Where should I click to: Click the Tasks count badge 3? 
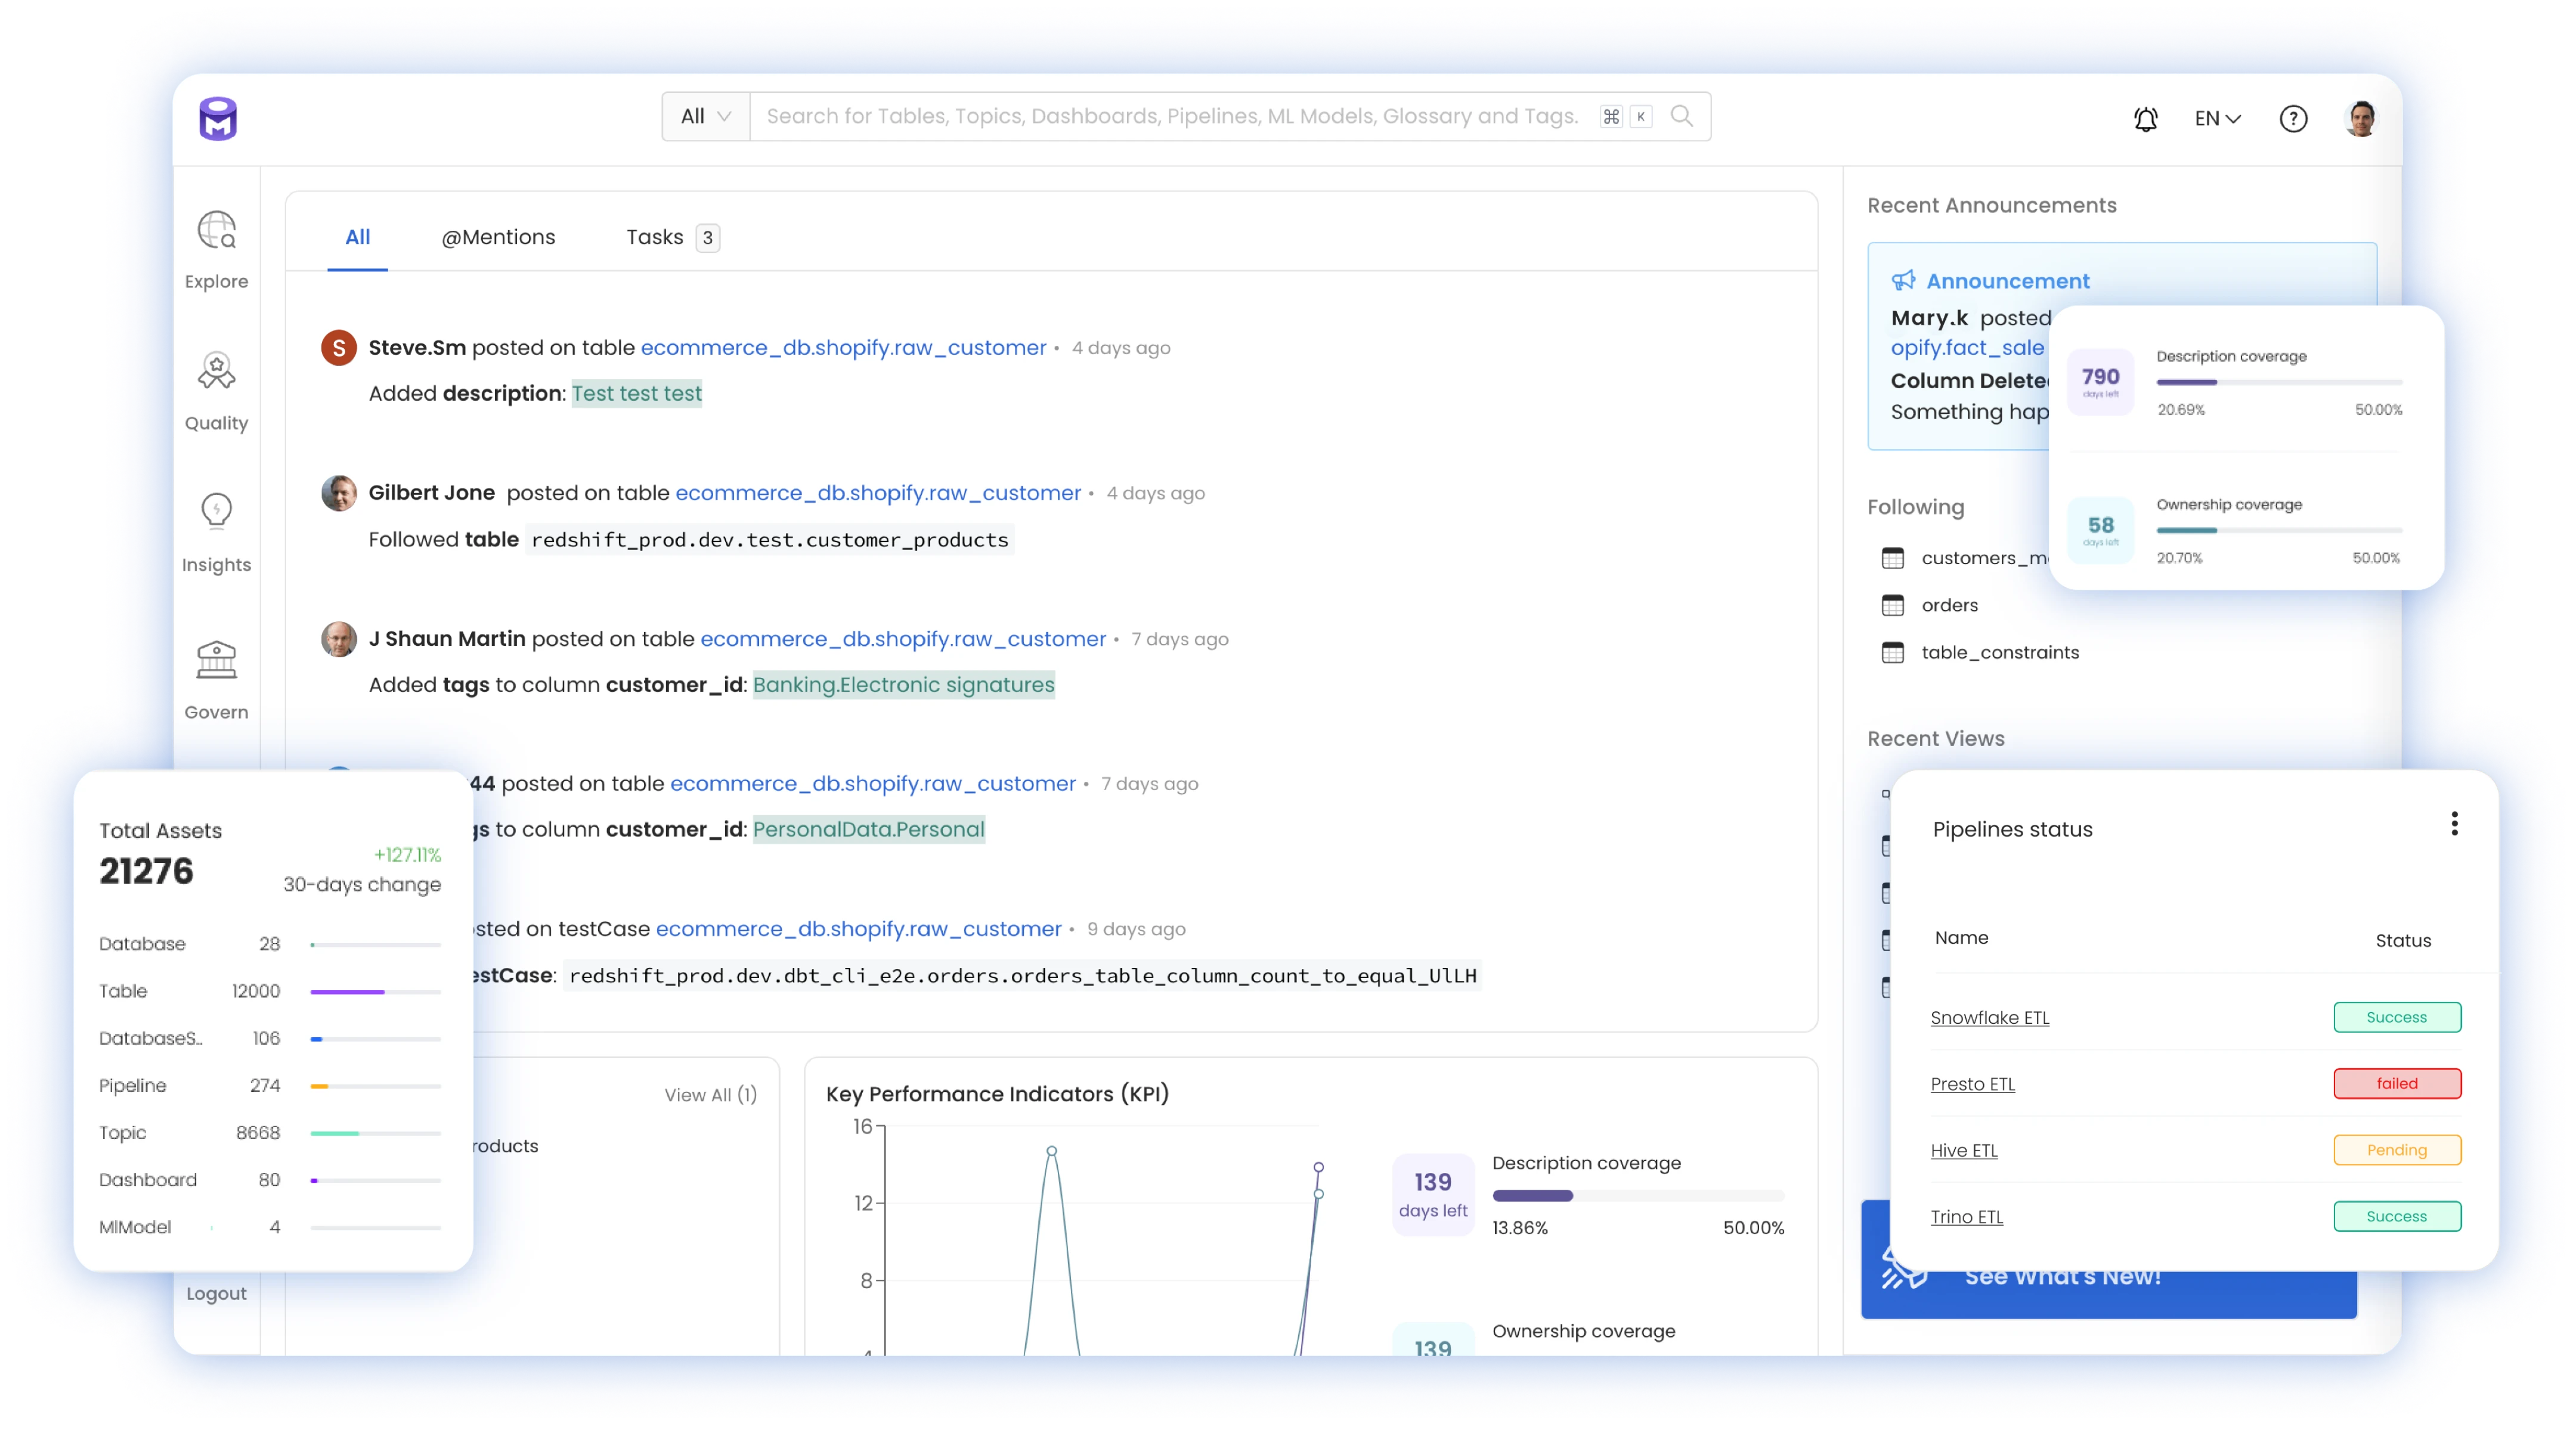pos(707,237)
